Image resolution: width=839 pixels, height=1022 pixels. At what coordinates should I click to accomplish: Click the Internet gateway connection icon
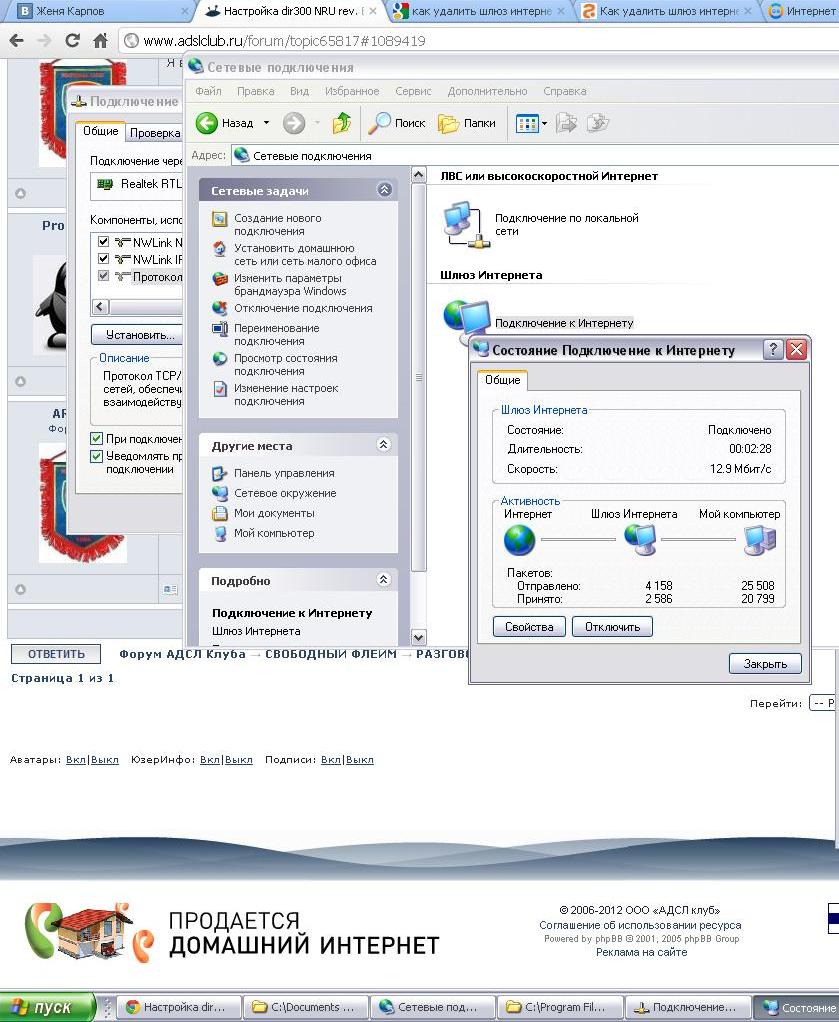click(x=464, y=318)
